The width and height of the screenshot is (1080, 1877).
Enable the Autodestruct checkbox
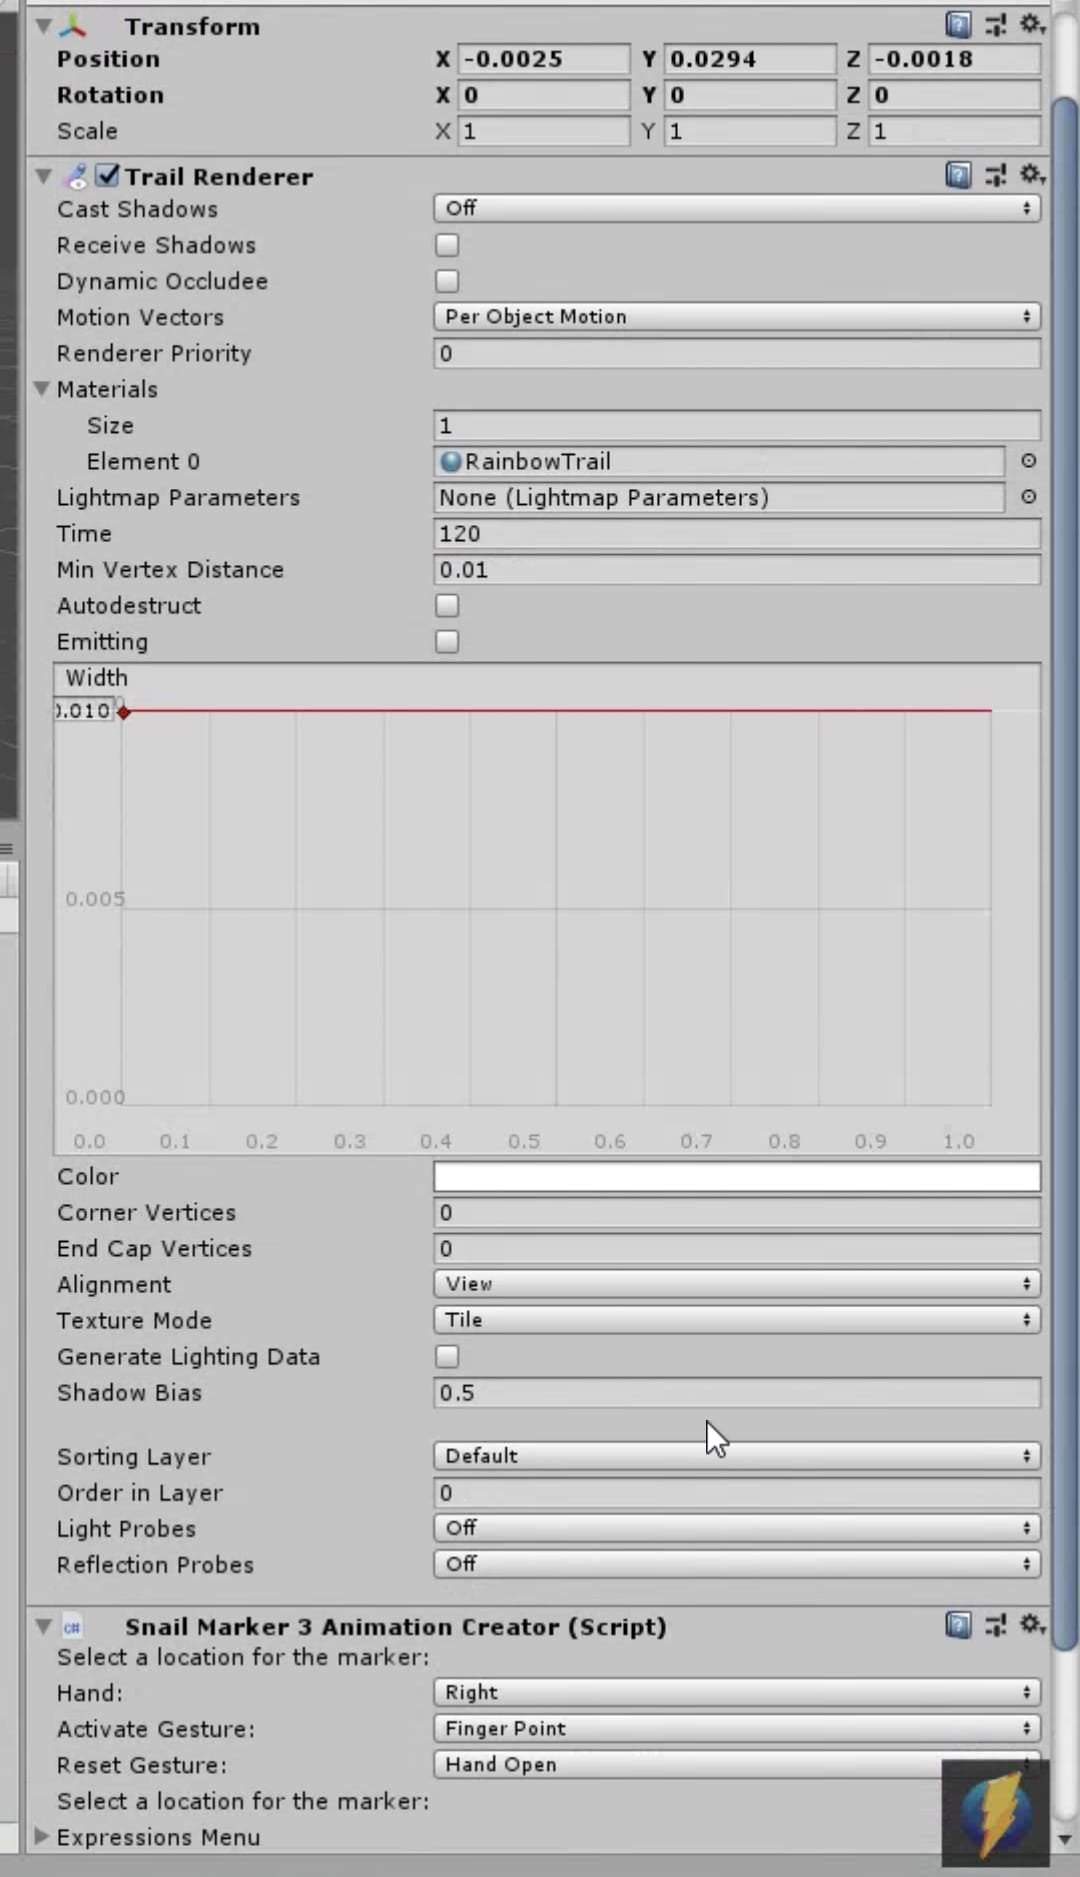[447, 605]
